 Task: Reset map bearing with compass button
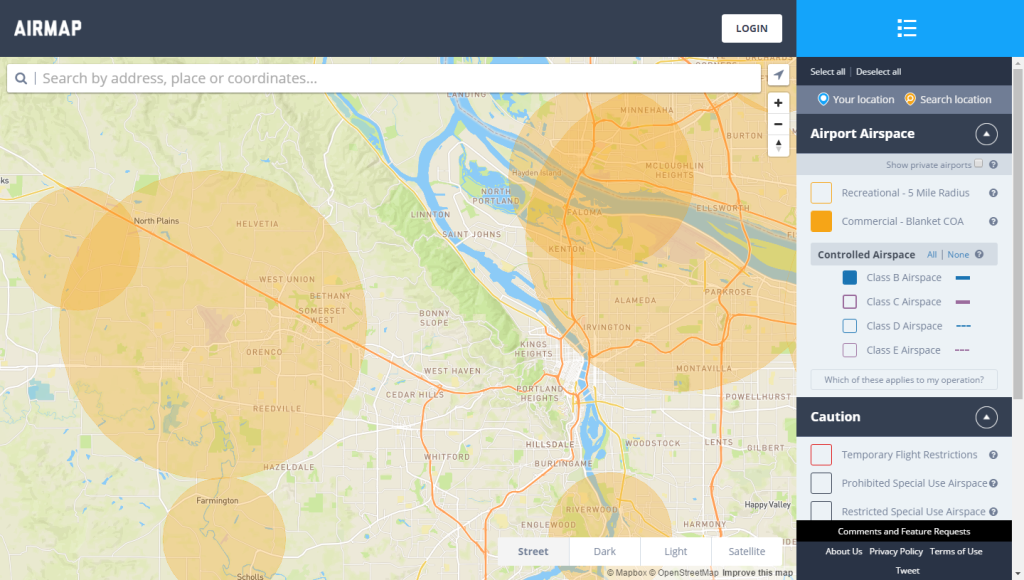tap(778, 145)
